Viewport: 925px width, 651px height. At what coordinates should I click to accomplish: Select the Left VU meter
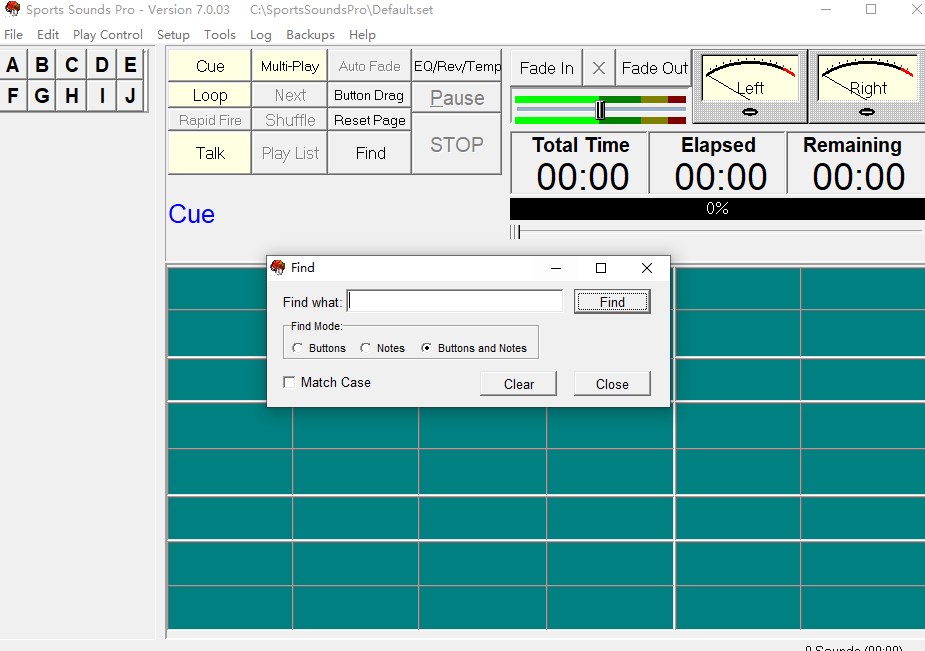click(x=749, y=86)
